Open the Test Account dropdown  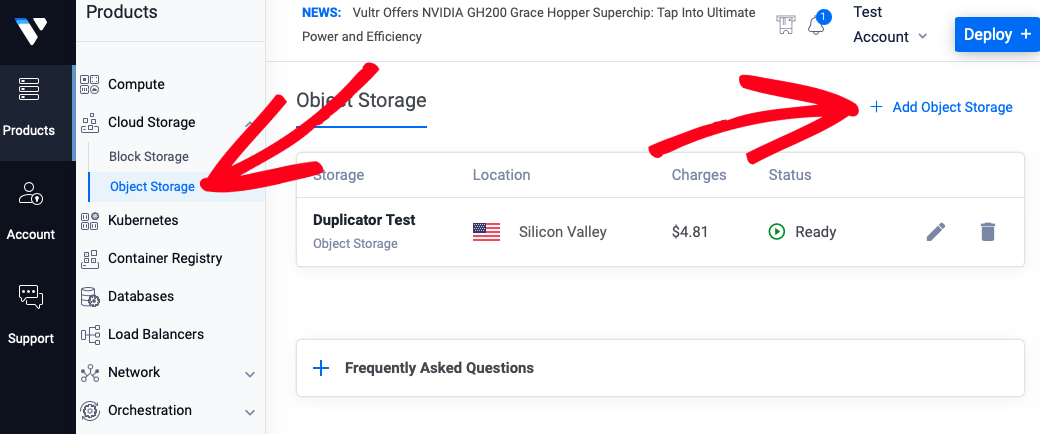point(890,25)
